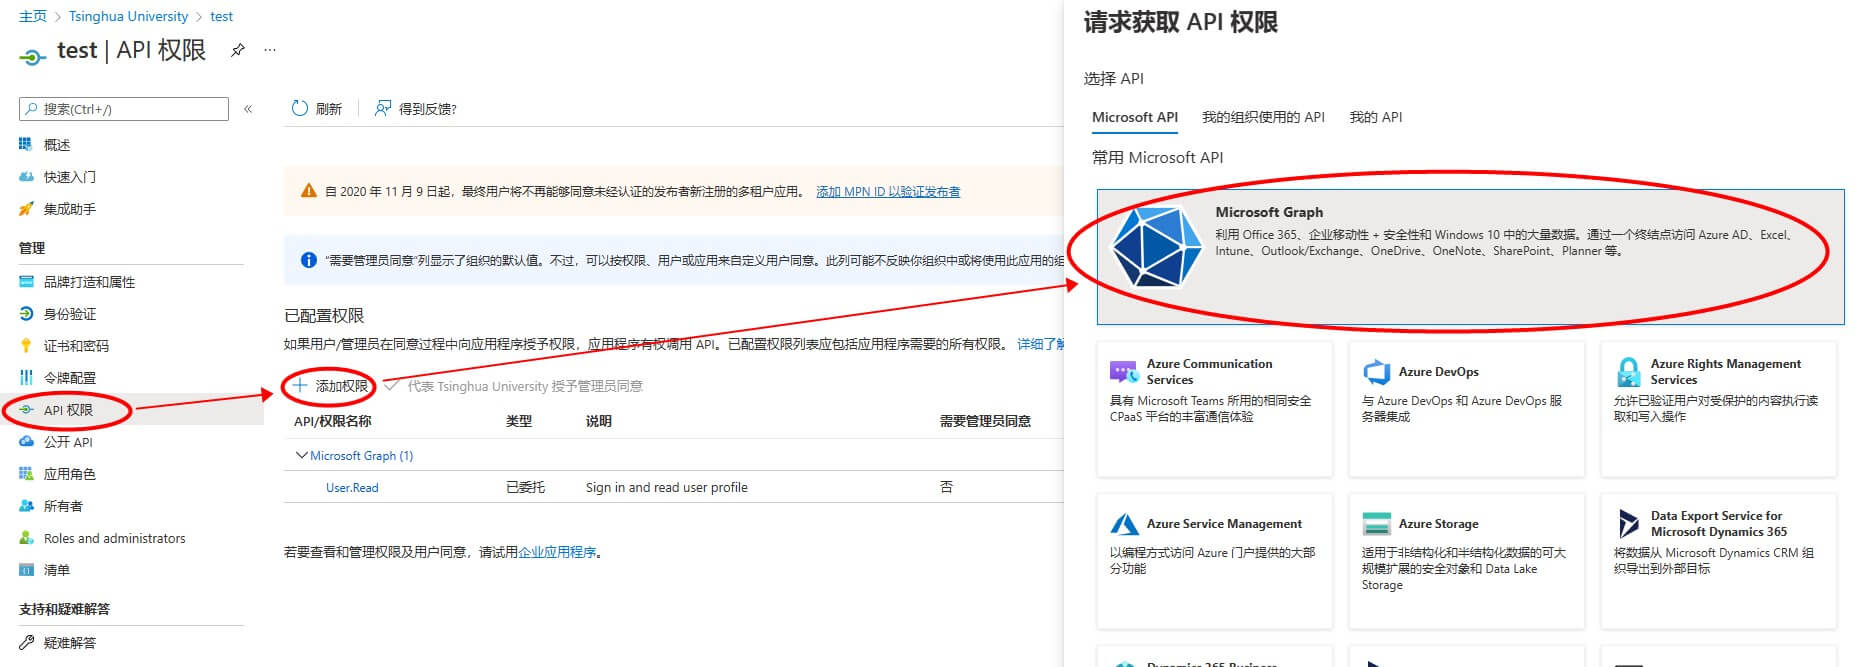Click the 常用 Microsoft API heading
The height and width of the screenshot is (667, 1871).
click(x=1157, y=158)
